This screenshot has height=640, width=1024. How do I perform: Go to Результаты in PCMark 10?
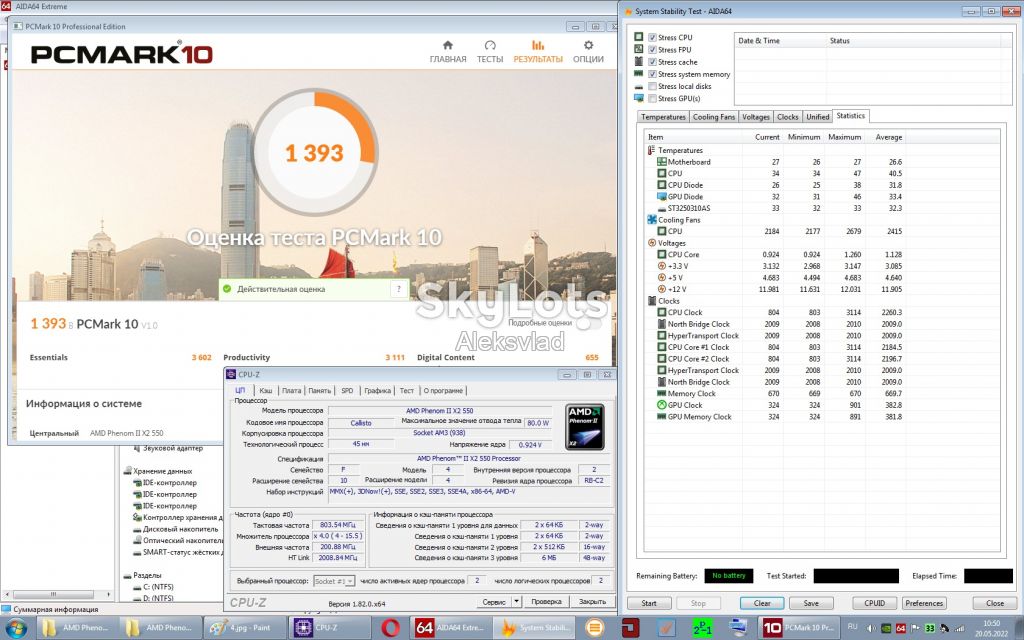pos(537,52)
